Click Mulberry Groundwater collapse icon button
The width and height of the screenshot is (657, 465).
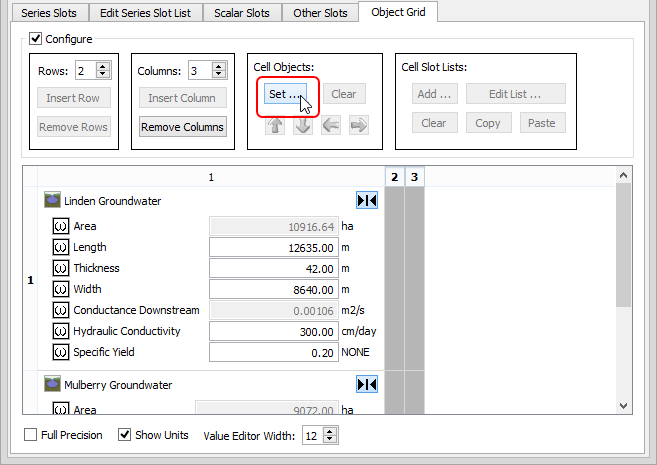[367, 385]
